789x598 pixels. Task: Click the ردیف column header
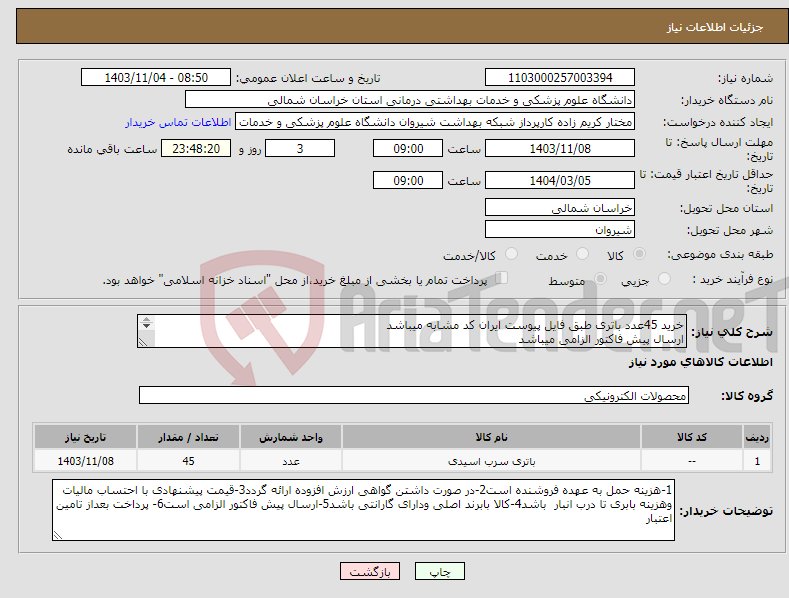pyautogui.click(x=757, y=437)
